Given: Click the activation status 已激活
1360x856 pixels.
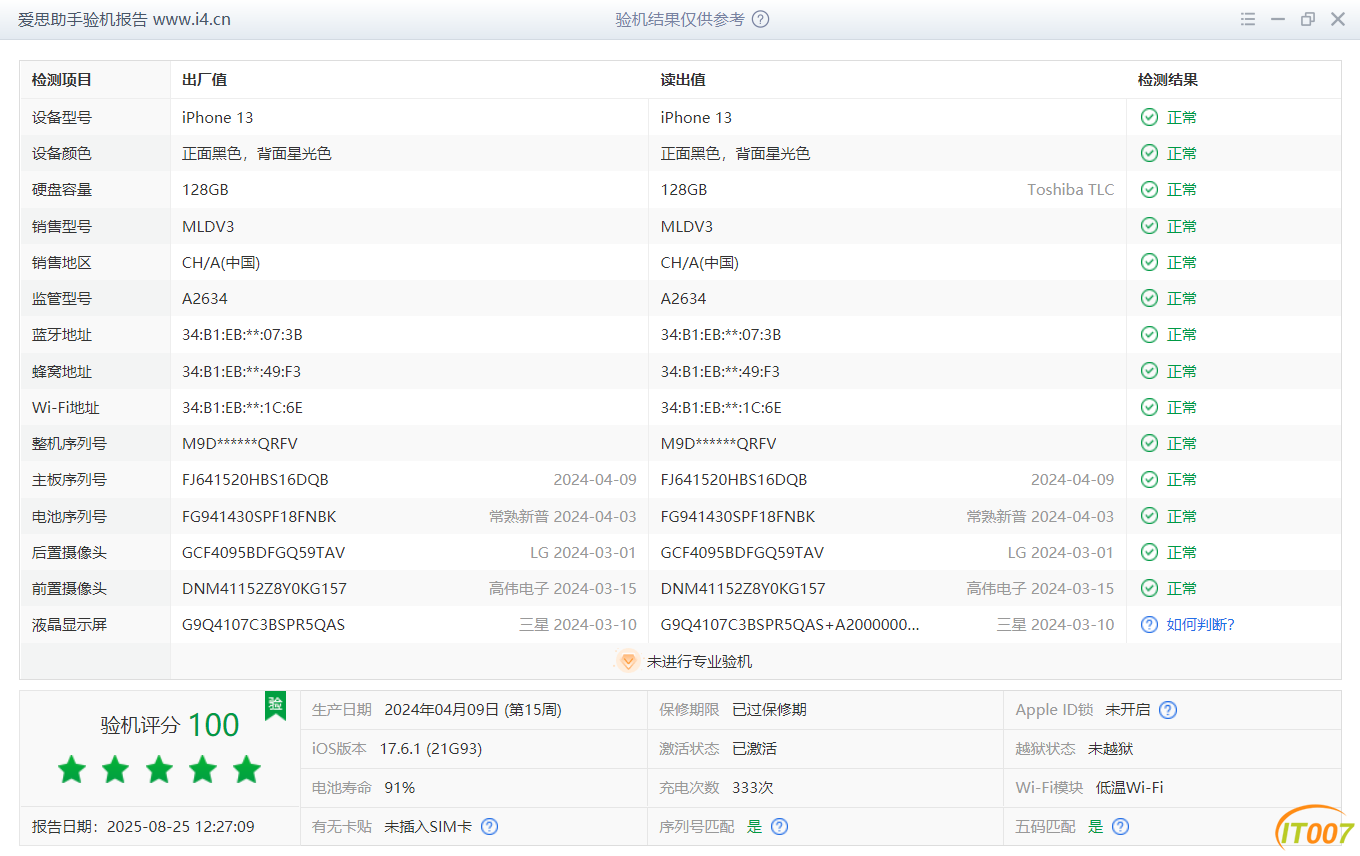Looking at the screenshot, I should tap(754, 748).
